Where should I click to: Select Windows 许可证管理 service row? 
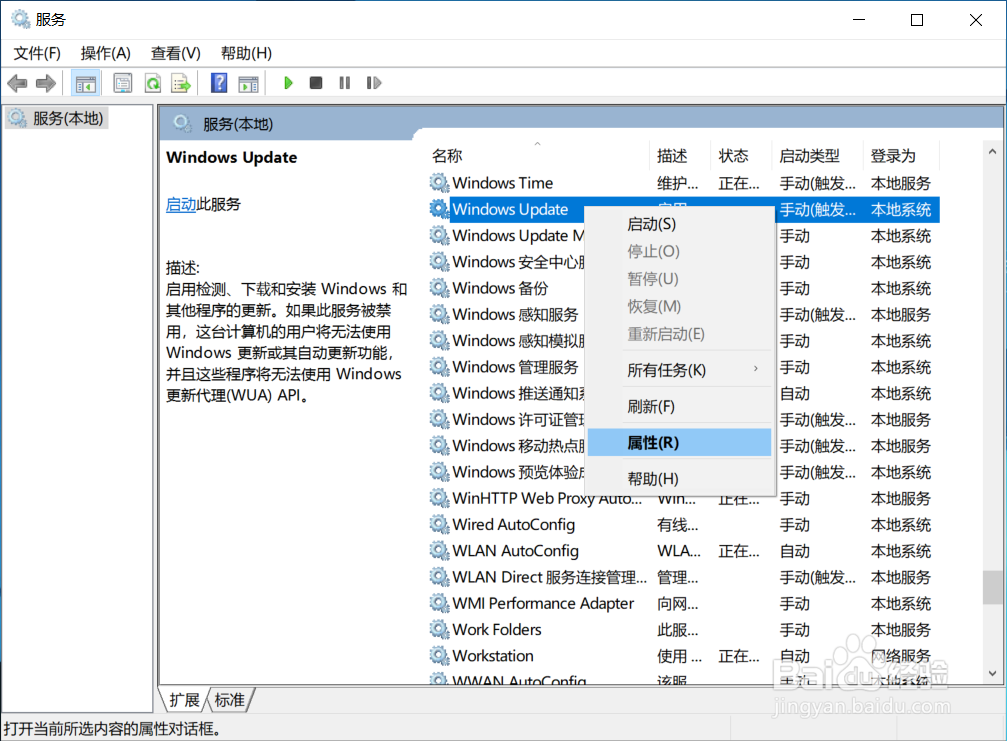click(684, 420)
